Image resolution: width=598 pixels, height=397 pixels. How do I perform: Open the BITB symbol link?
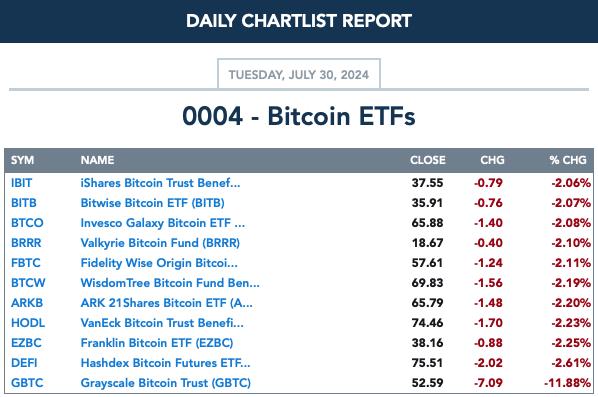click(x=24, y=203)
